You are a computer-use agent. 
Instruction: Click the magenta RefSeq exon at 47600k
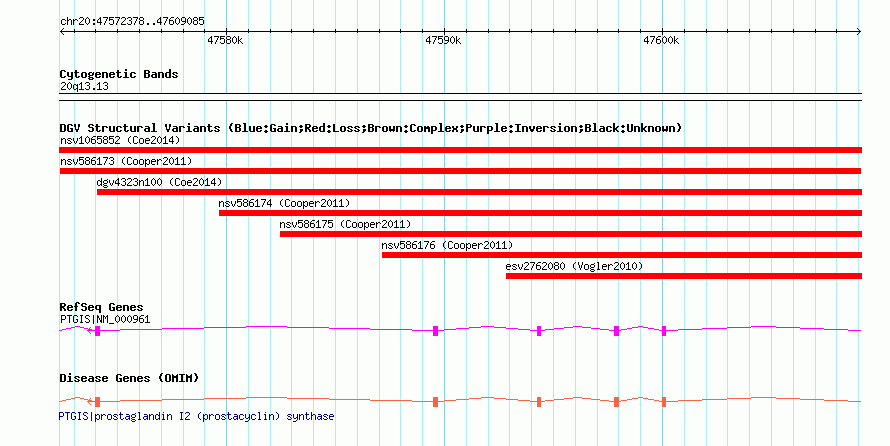[x=664, y=331]
